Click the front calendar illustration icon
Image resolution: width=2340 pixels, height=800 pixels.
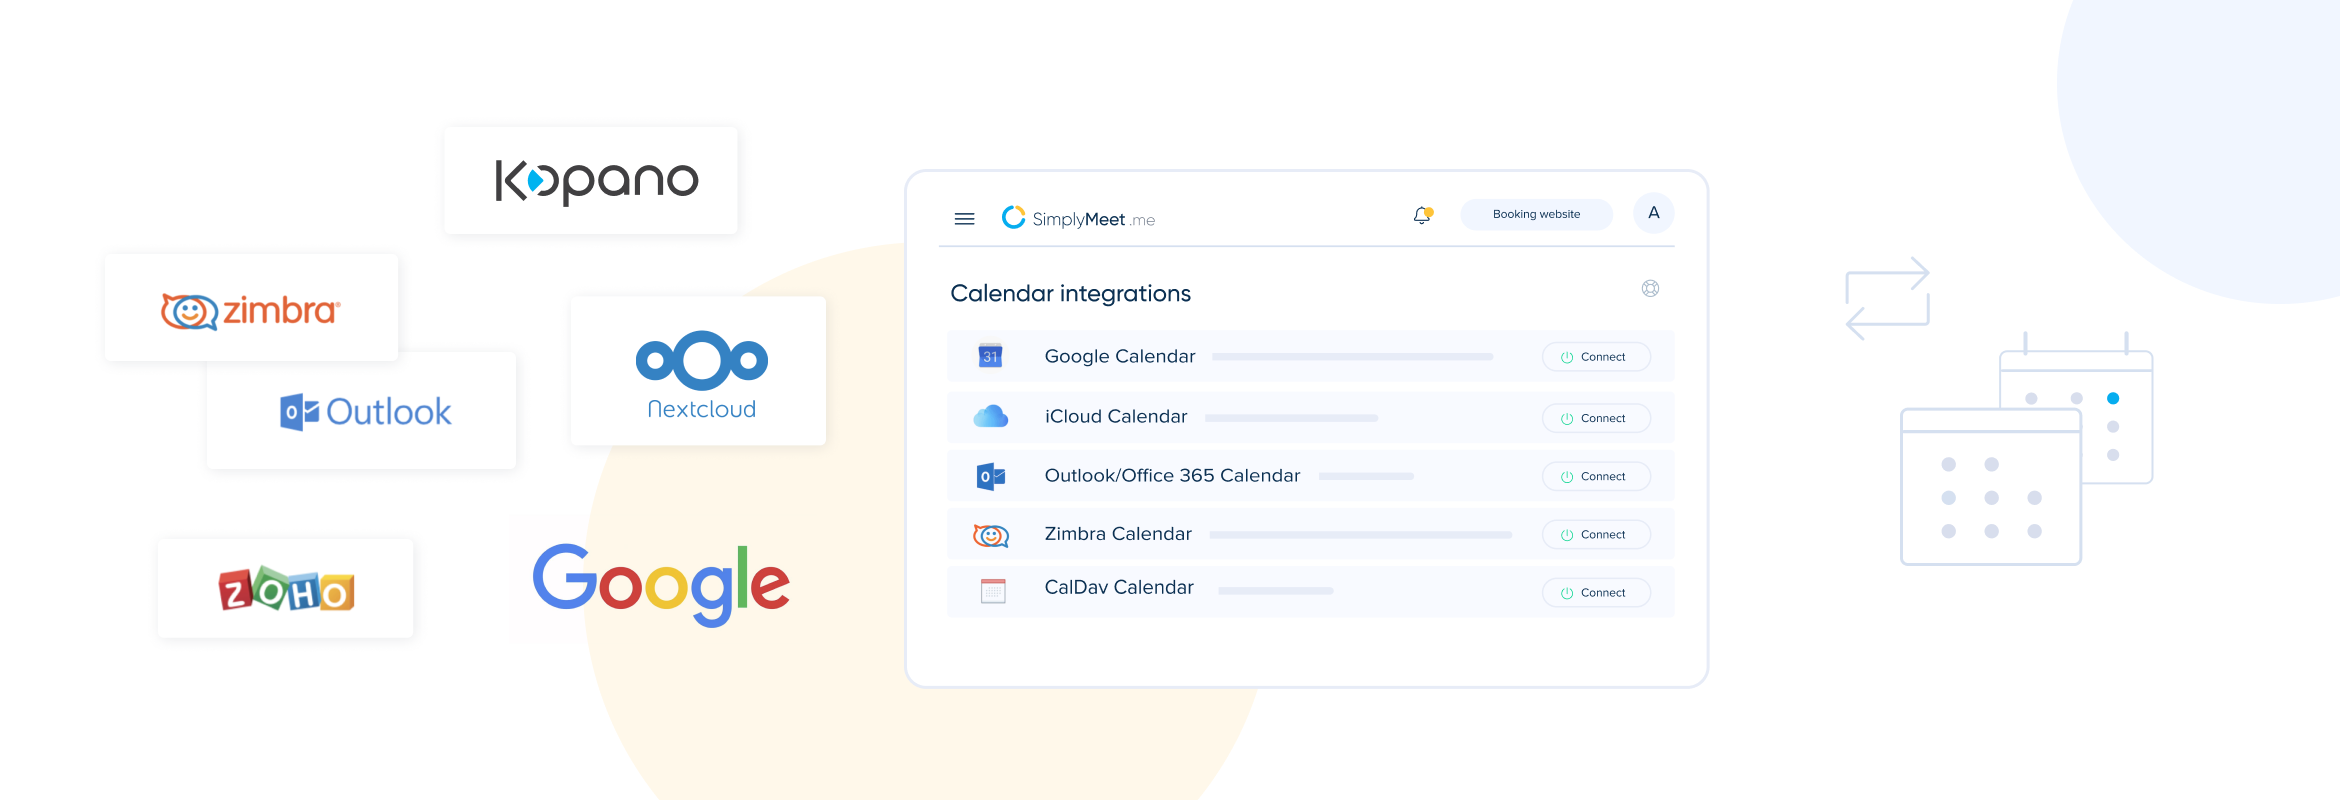1990,487
